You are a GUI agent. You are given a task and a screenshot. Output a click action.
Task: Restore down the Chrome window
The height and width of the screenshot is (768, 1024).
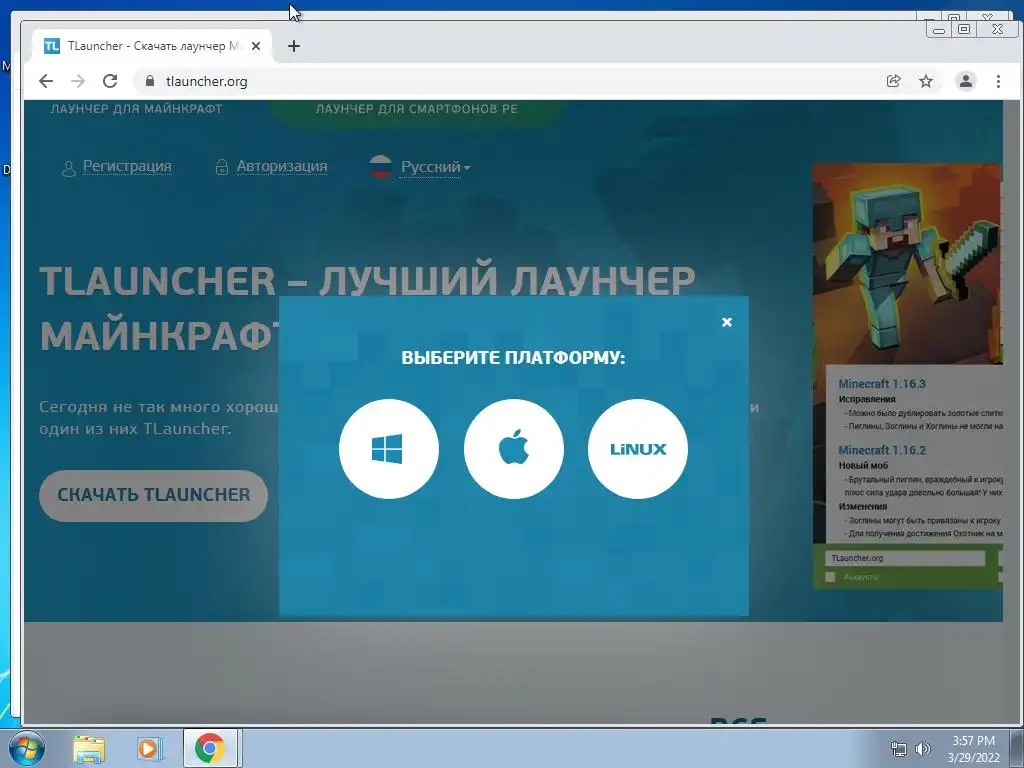point(963,29)
